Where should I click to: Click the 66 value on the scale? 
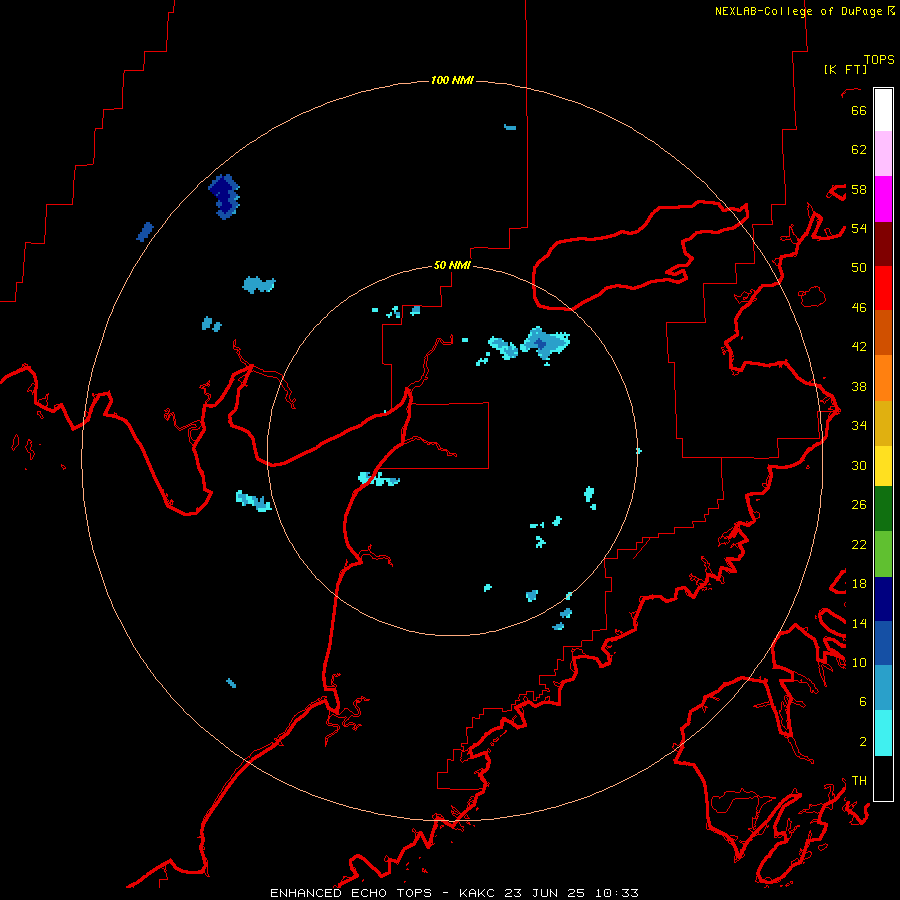tap(859, 110)
